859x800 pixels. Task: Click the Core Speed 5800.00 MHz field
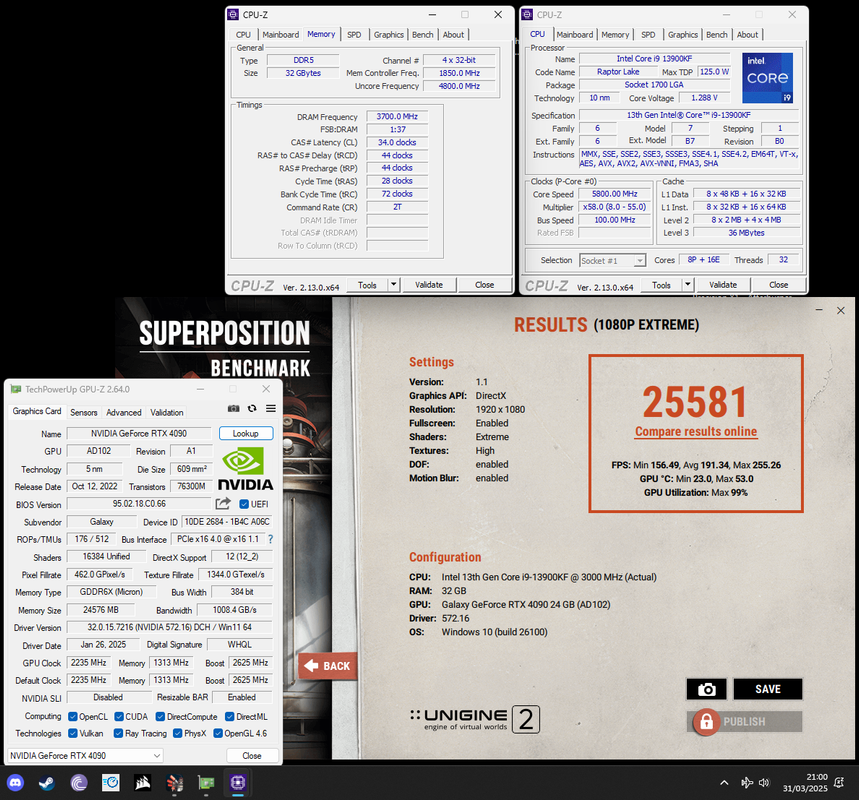point(615,194)
